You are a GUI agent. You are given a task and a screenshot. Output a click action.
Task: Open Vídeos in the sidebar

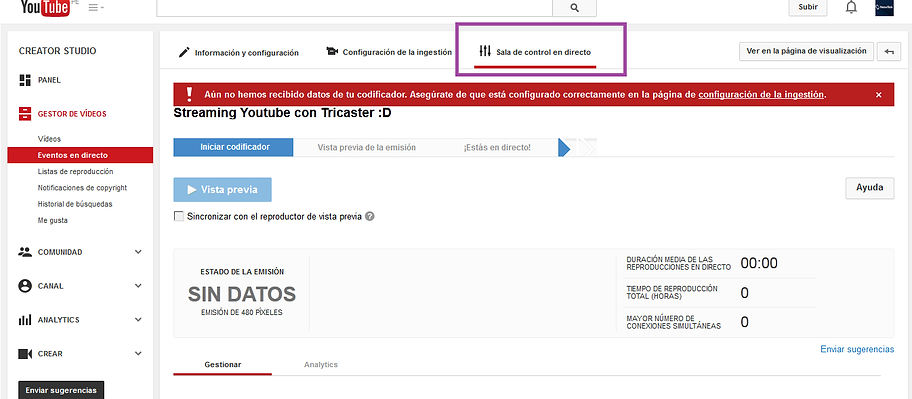click(x=49, y=139)
